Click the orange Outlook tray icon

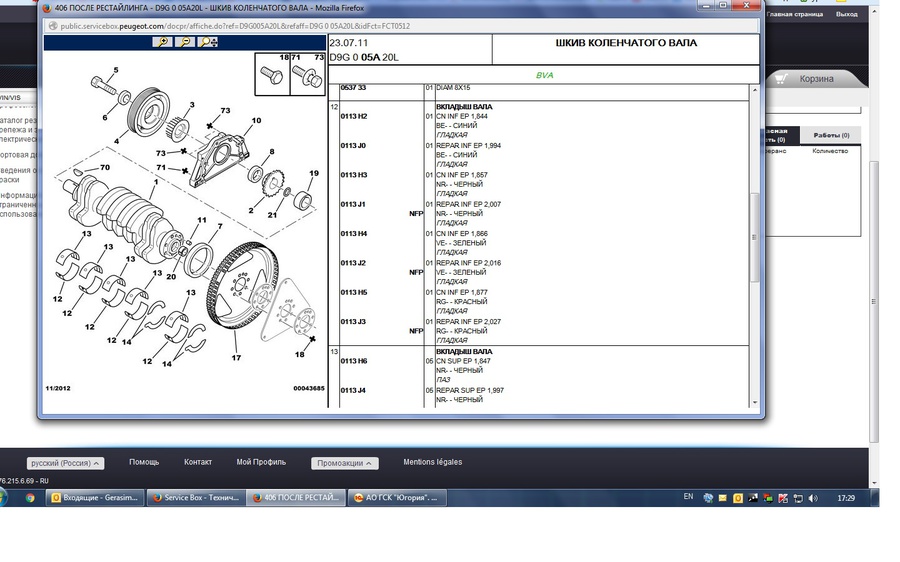(x=738, y=498)
